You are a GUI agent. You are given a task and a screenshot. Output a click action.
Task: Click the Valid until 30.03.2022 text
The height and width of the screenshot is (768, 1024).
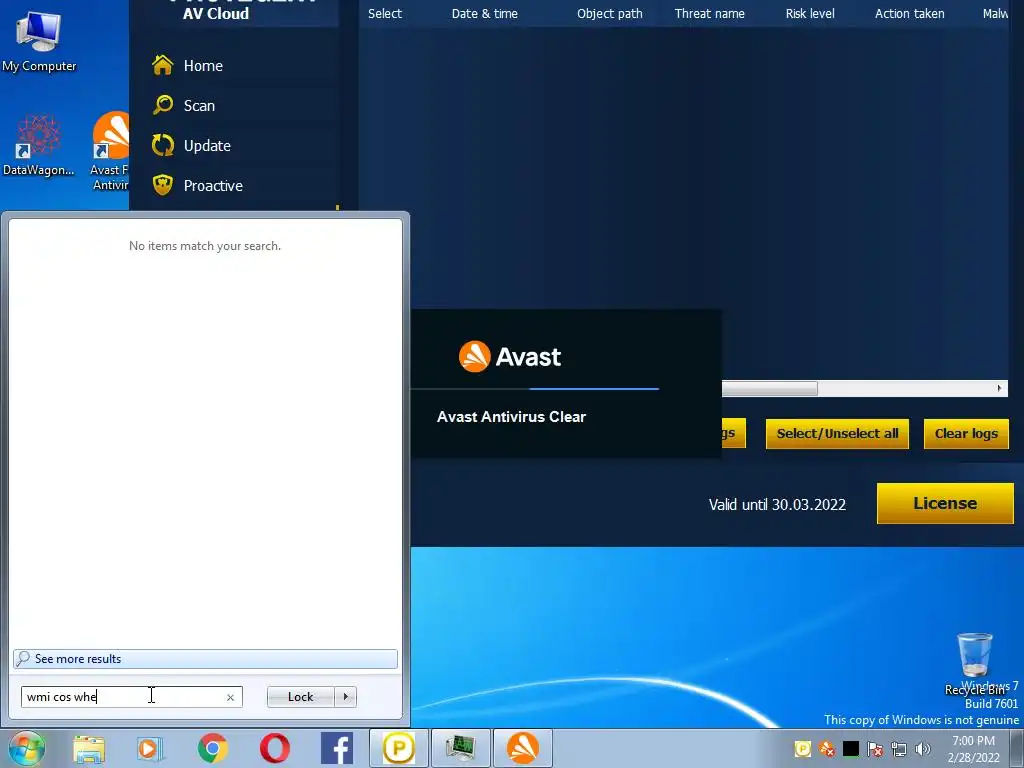click(777, 505)
